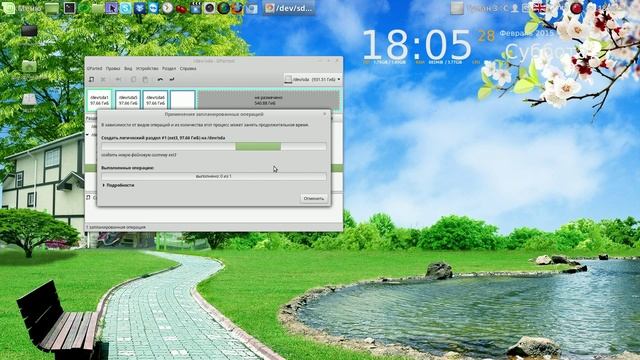Select the /dev/sda5 partition block

128,100
